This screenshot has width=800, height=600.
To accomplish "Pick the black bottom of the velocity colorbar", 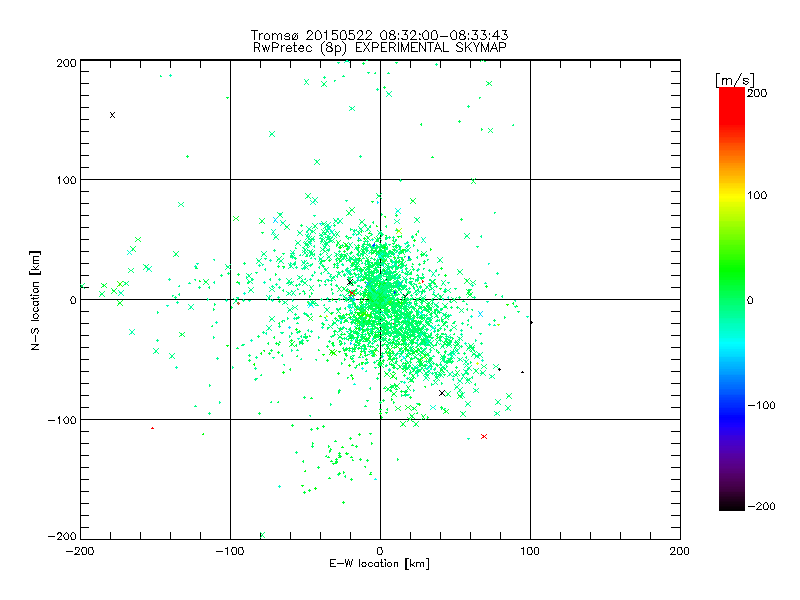I will [732, 504].
